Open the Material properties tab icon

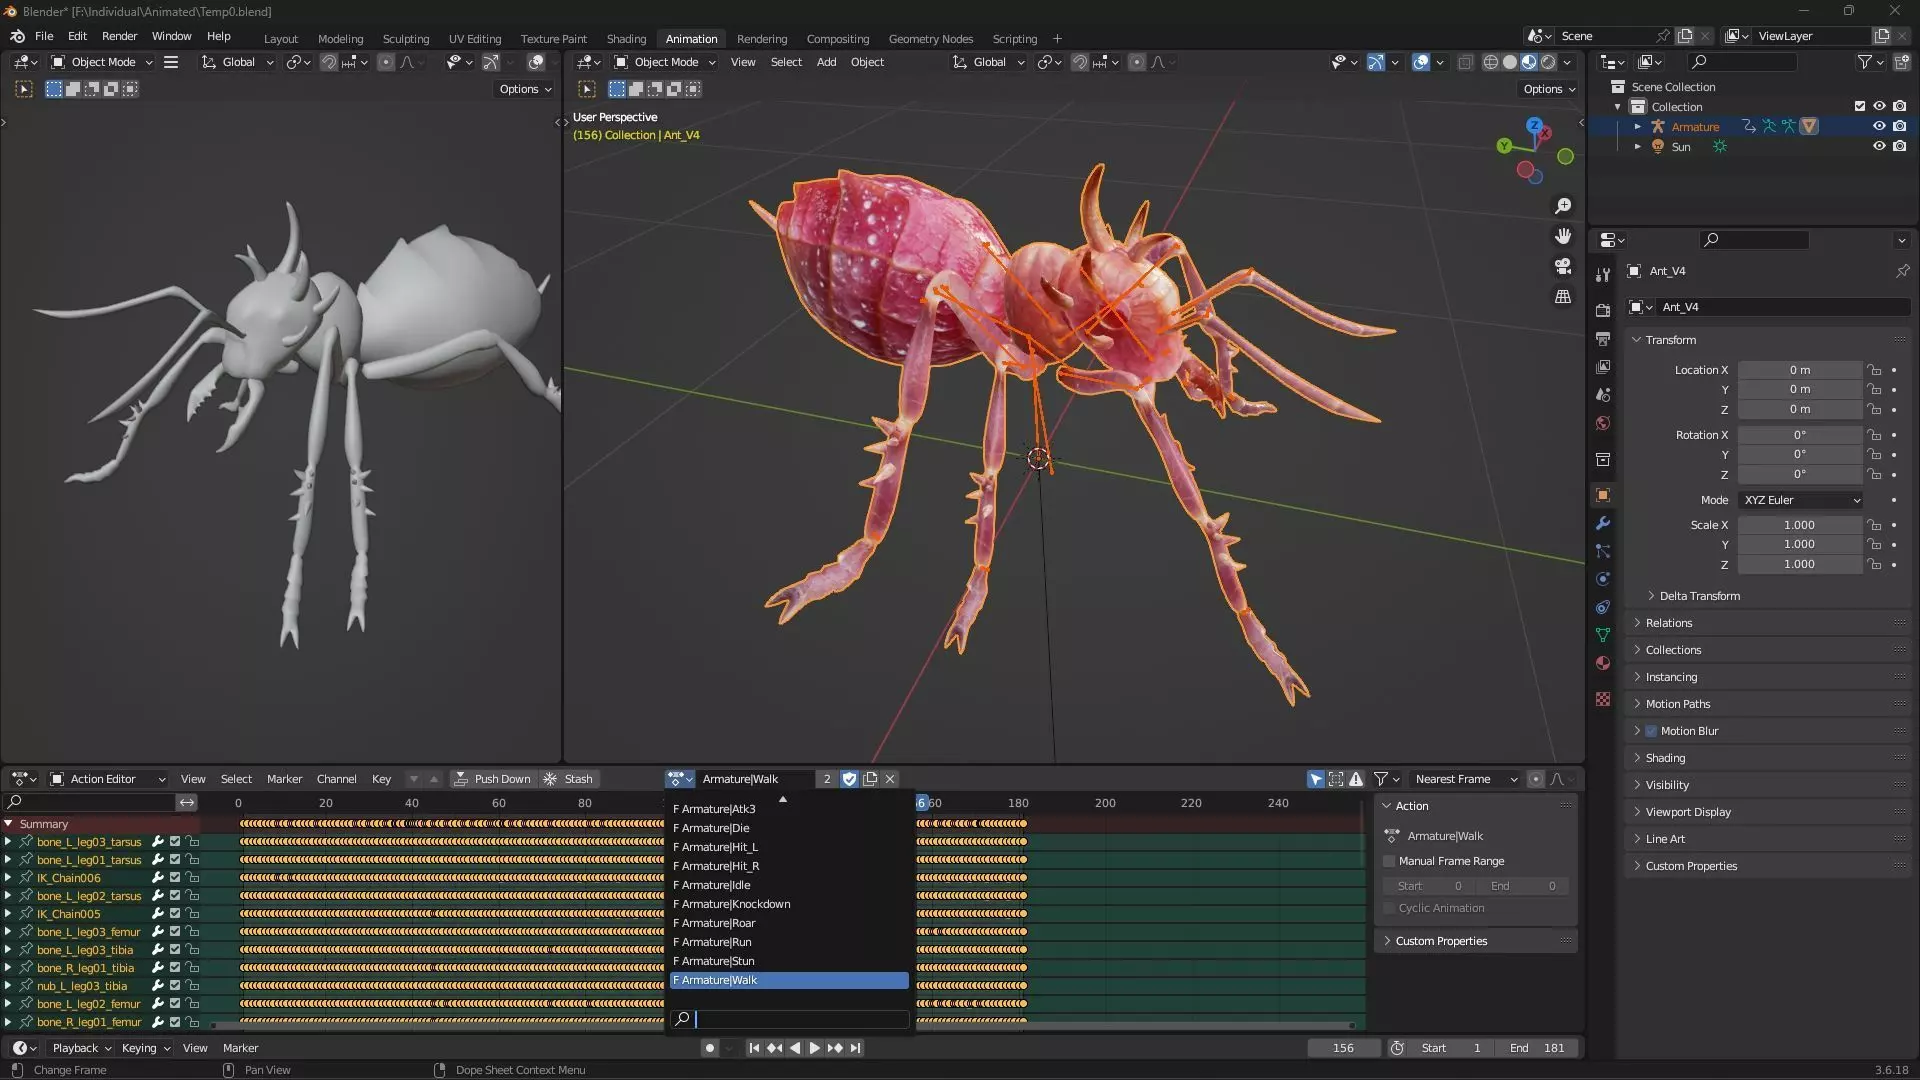[x=1603, y=663]
